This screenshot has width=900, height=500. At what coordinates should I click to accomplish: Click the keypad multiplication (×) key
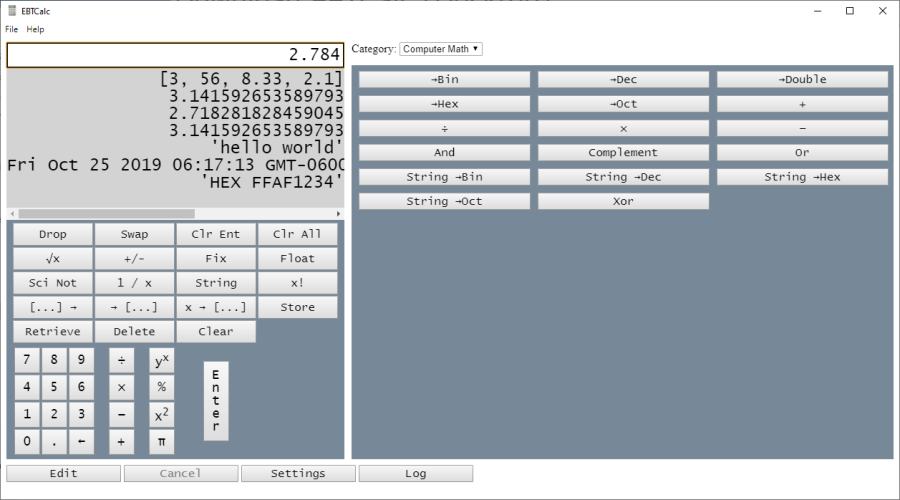pos(121,387)
